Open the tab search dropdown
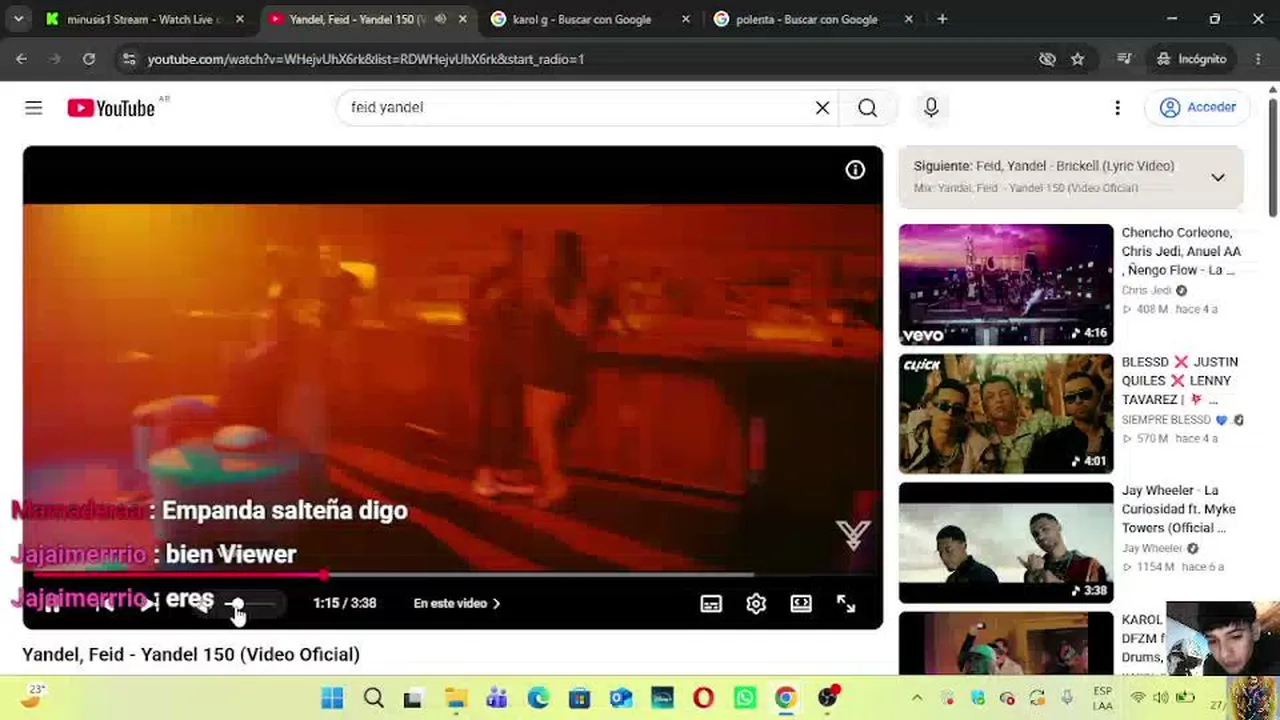The width and height of the screenshot is (1280, 720). (19, 19)
